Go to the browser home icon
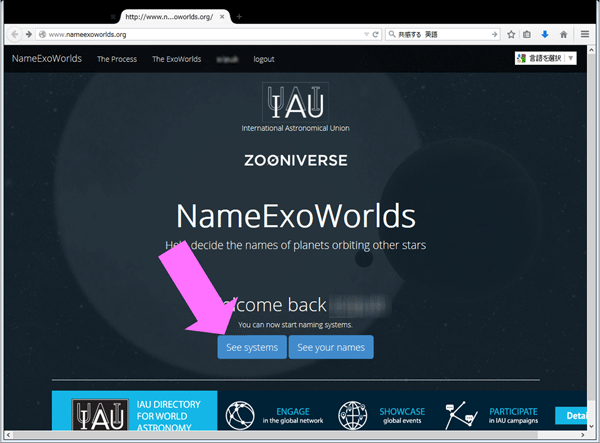The height and width of the screenshot is (443, 600). pyautogui.click(x=563, y=34)
